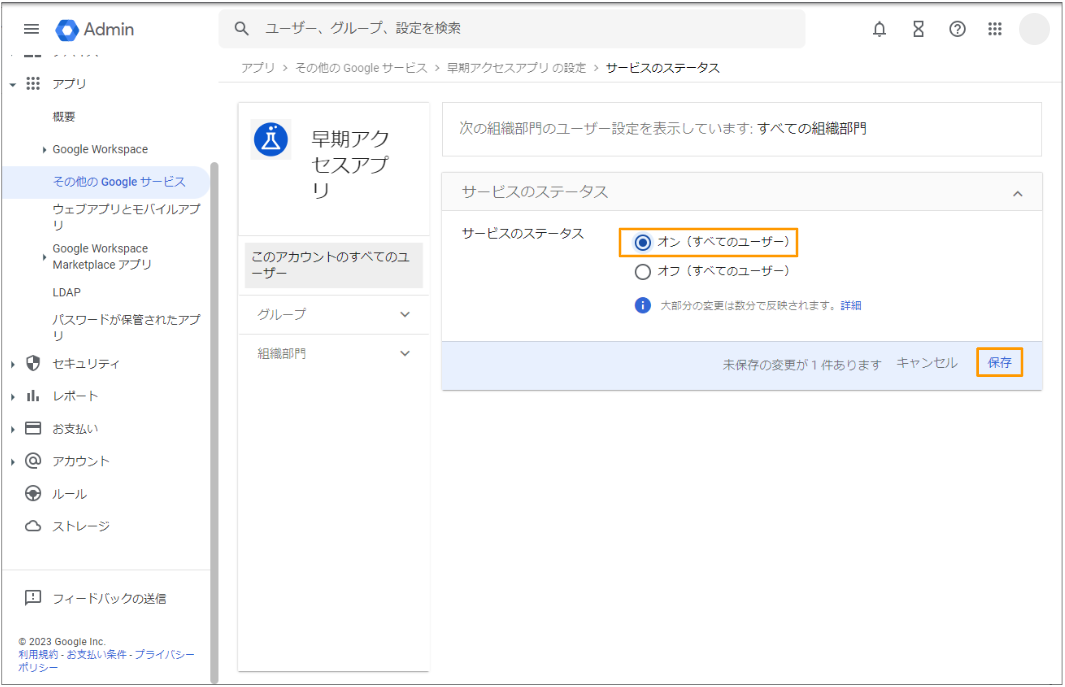Expand Google Workspace Marketplace アプリ arrow
Image resolution: width=1065 pixels, height=687 pixels.
click(x=44, y=257)
